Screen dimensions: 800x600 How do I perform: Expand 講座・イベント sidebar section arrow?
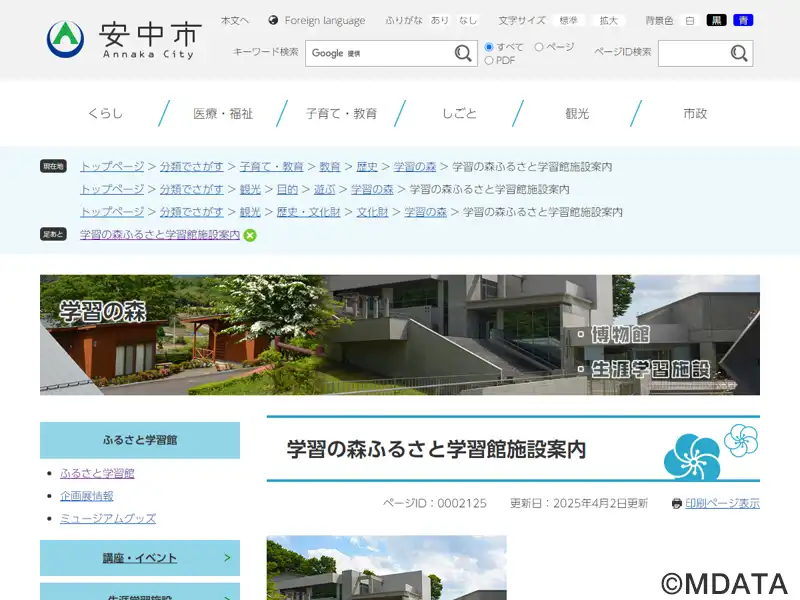pyautogui.click(x=228, y=558)
